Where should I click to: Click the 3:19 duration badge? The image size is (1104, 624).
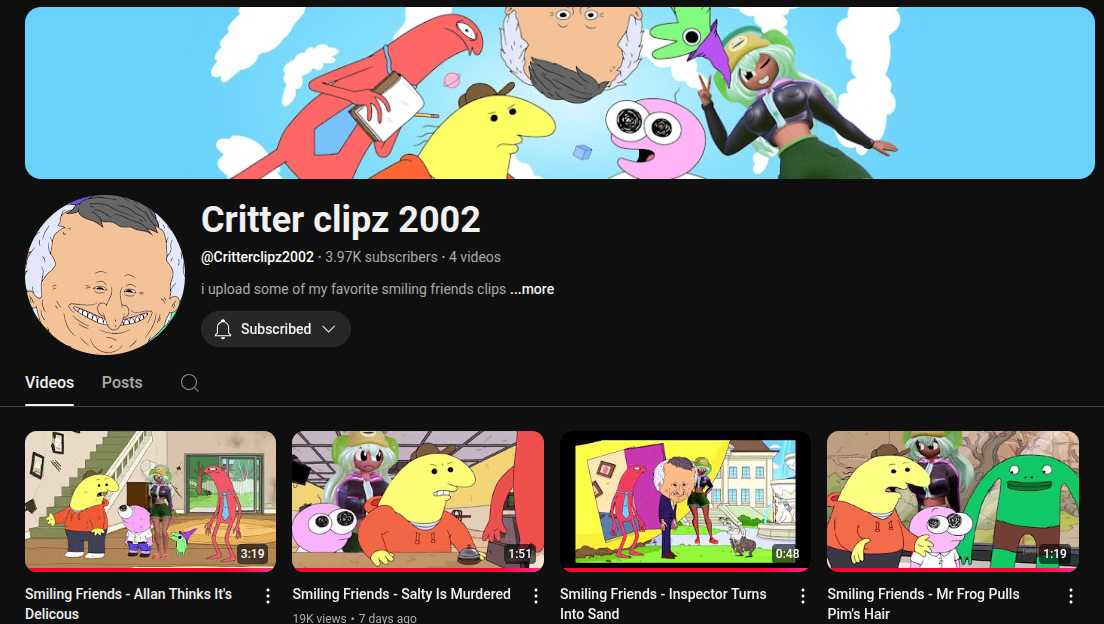[x=252, y=554]
